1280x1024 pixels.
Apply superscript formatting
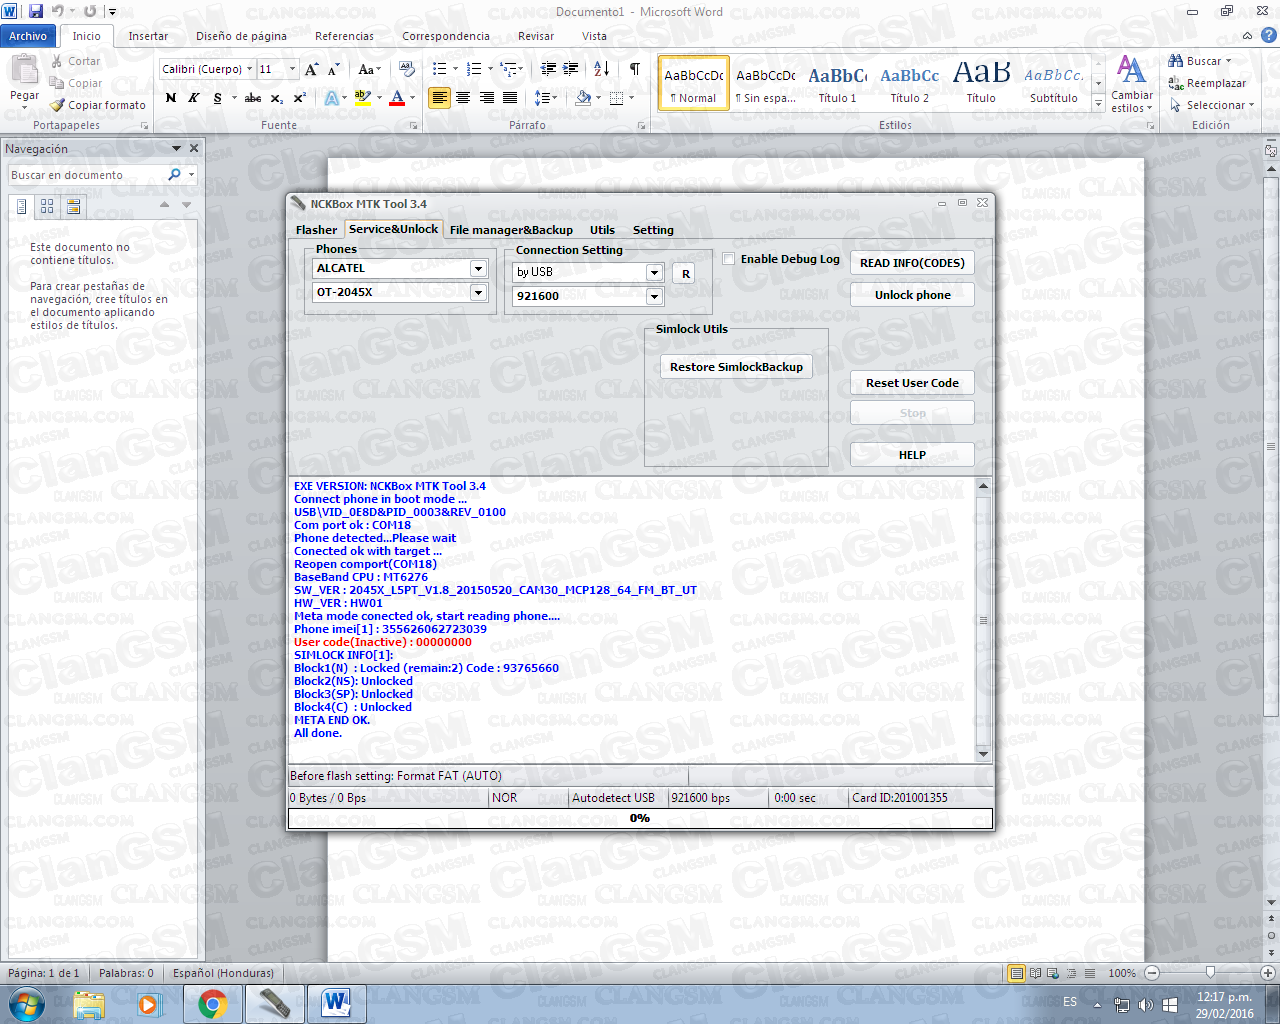298,98
